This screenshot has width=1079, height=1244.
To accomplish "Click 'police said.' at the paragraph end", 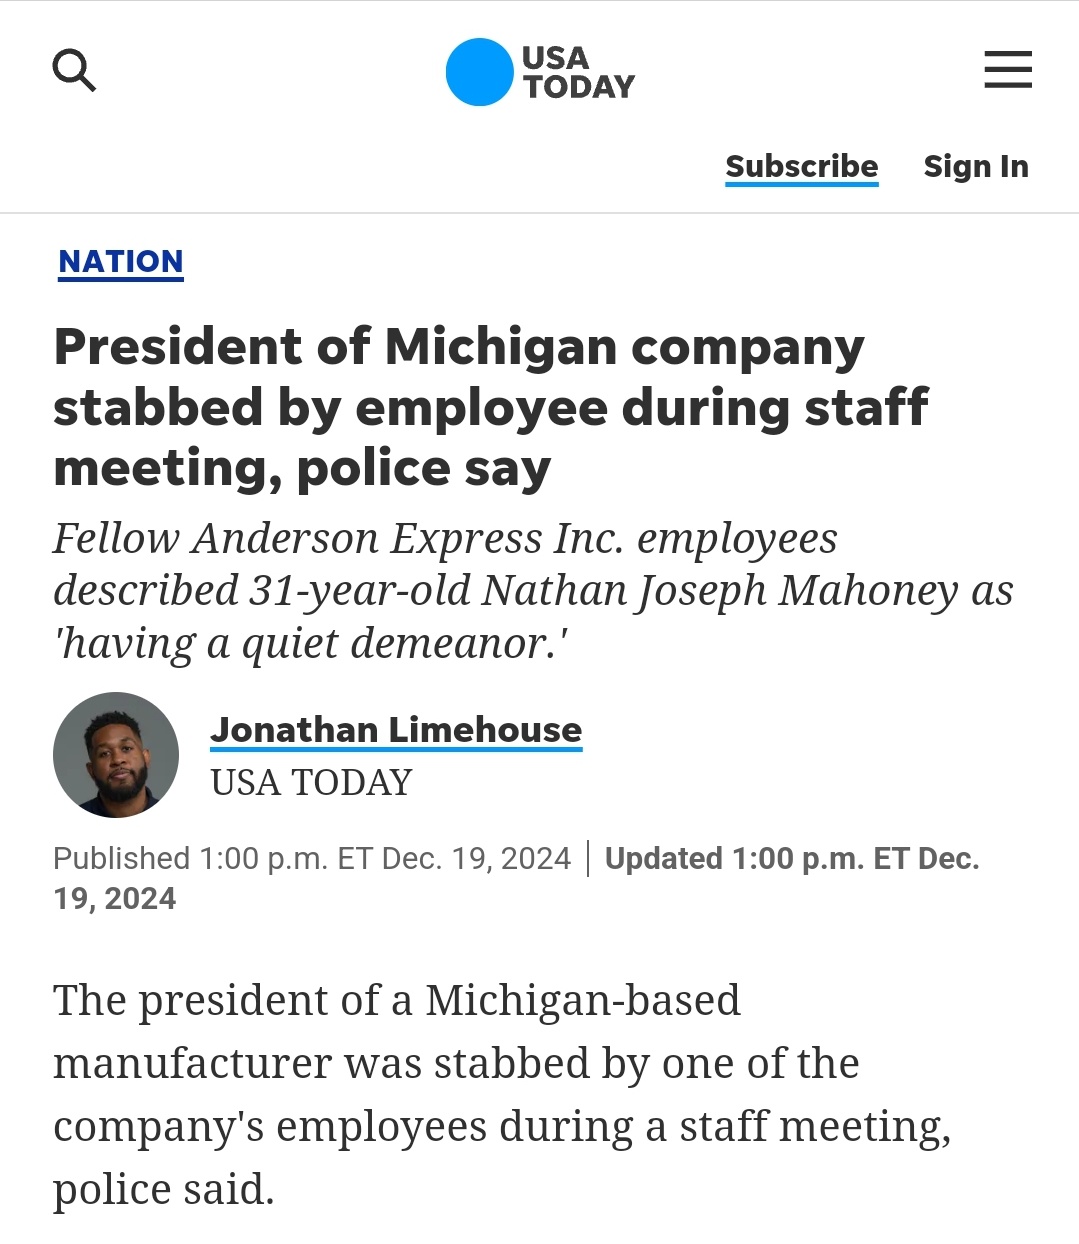I will point(164,1190).
